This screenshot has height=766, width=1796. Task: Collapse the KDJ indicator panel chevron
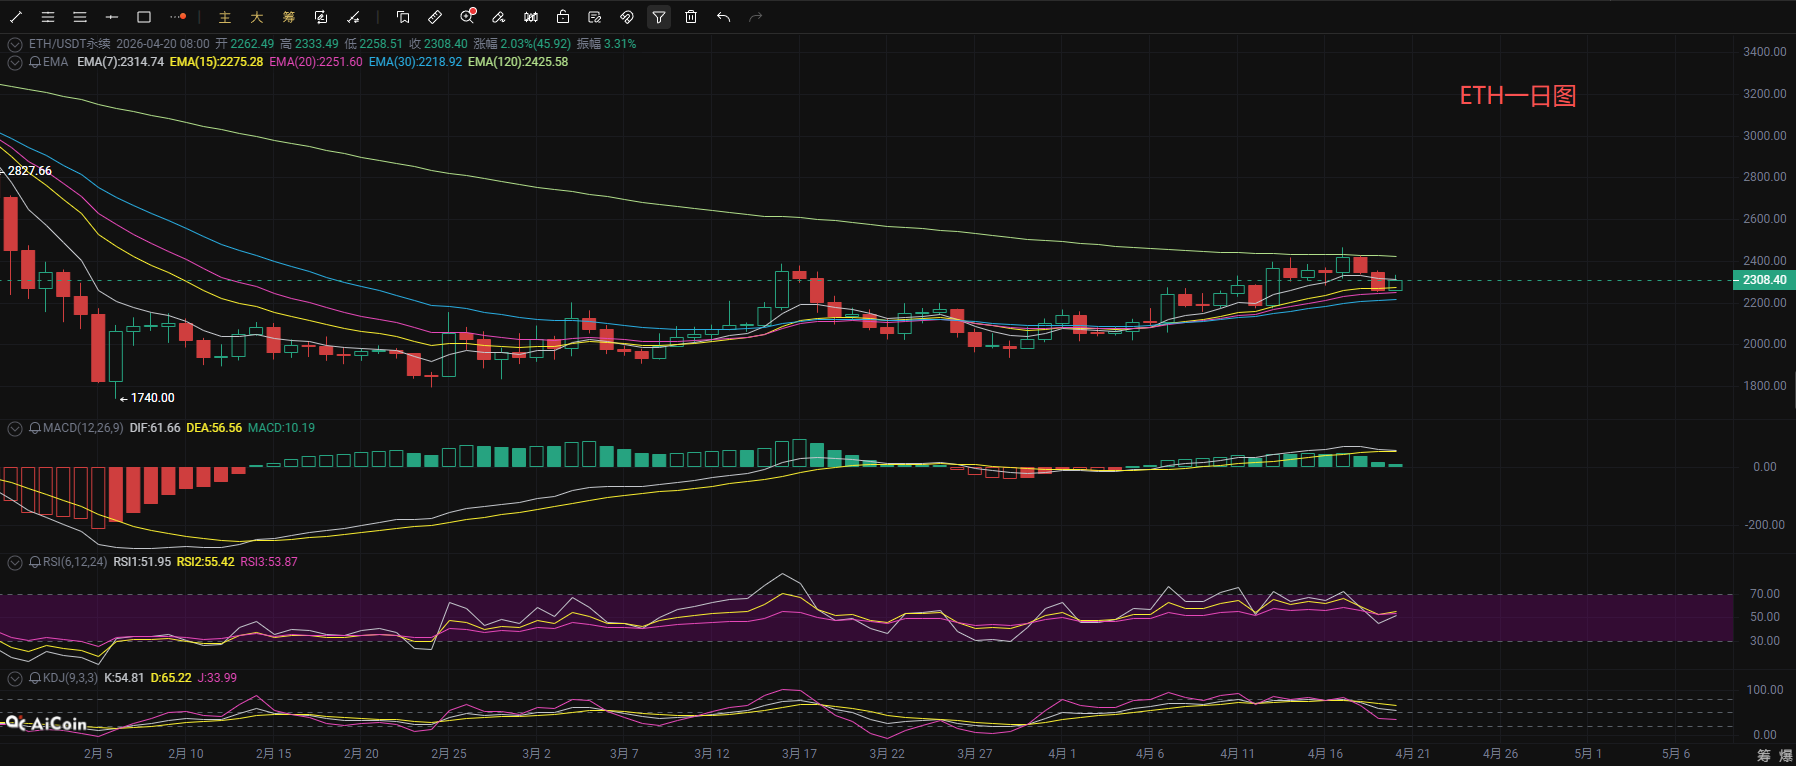(x=15, y=678)
